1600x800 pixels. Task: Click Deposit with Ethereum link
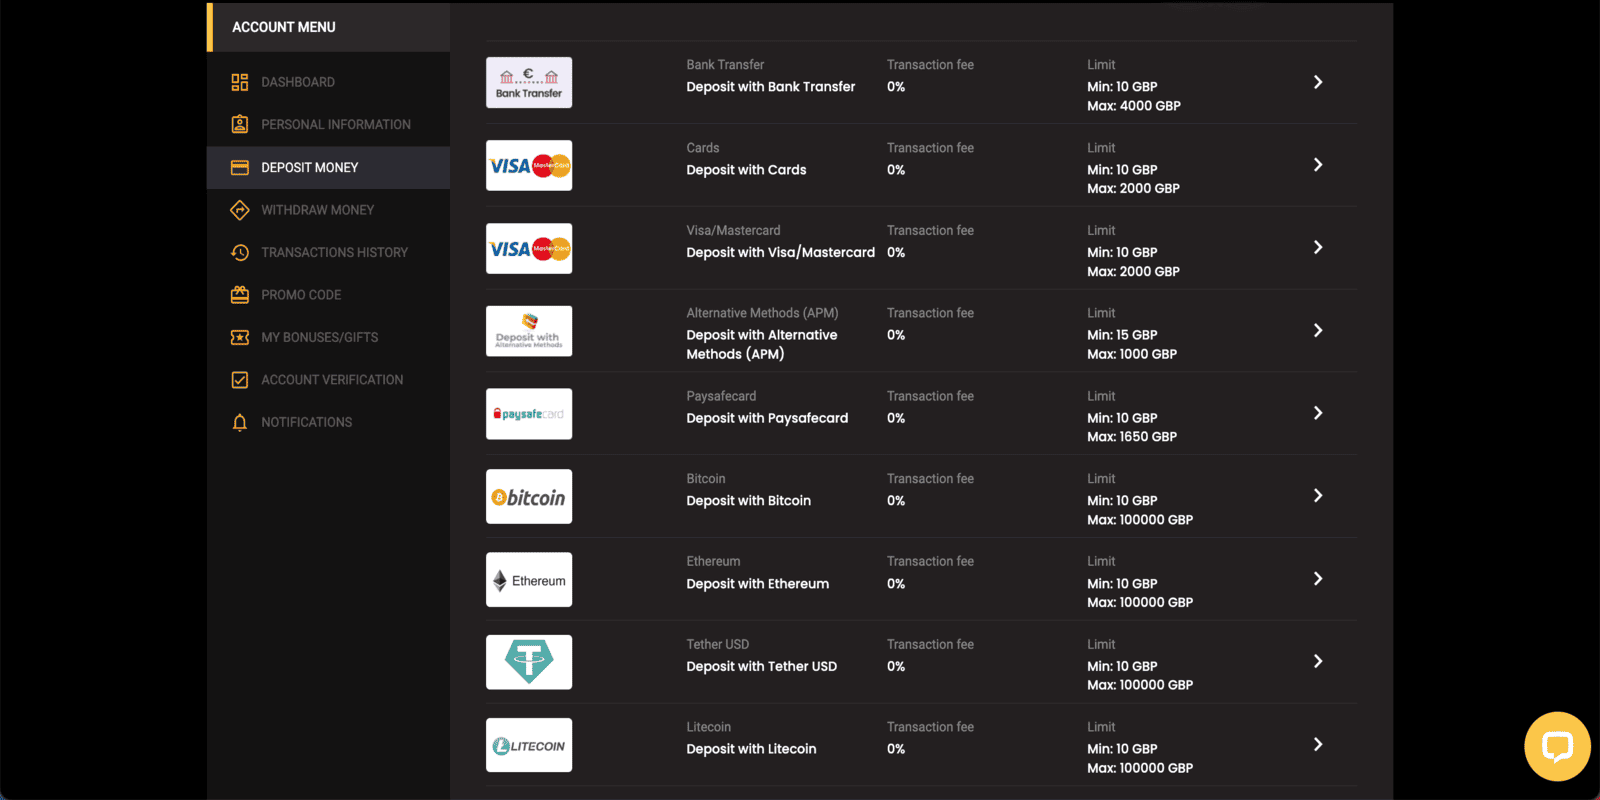757,584
